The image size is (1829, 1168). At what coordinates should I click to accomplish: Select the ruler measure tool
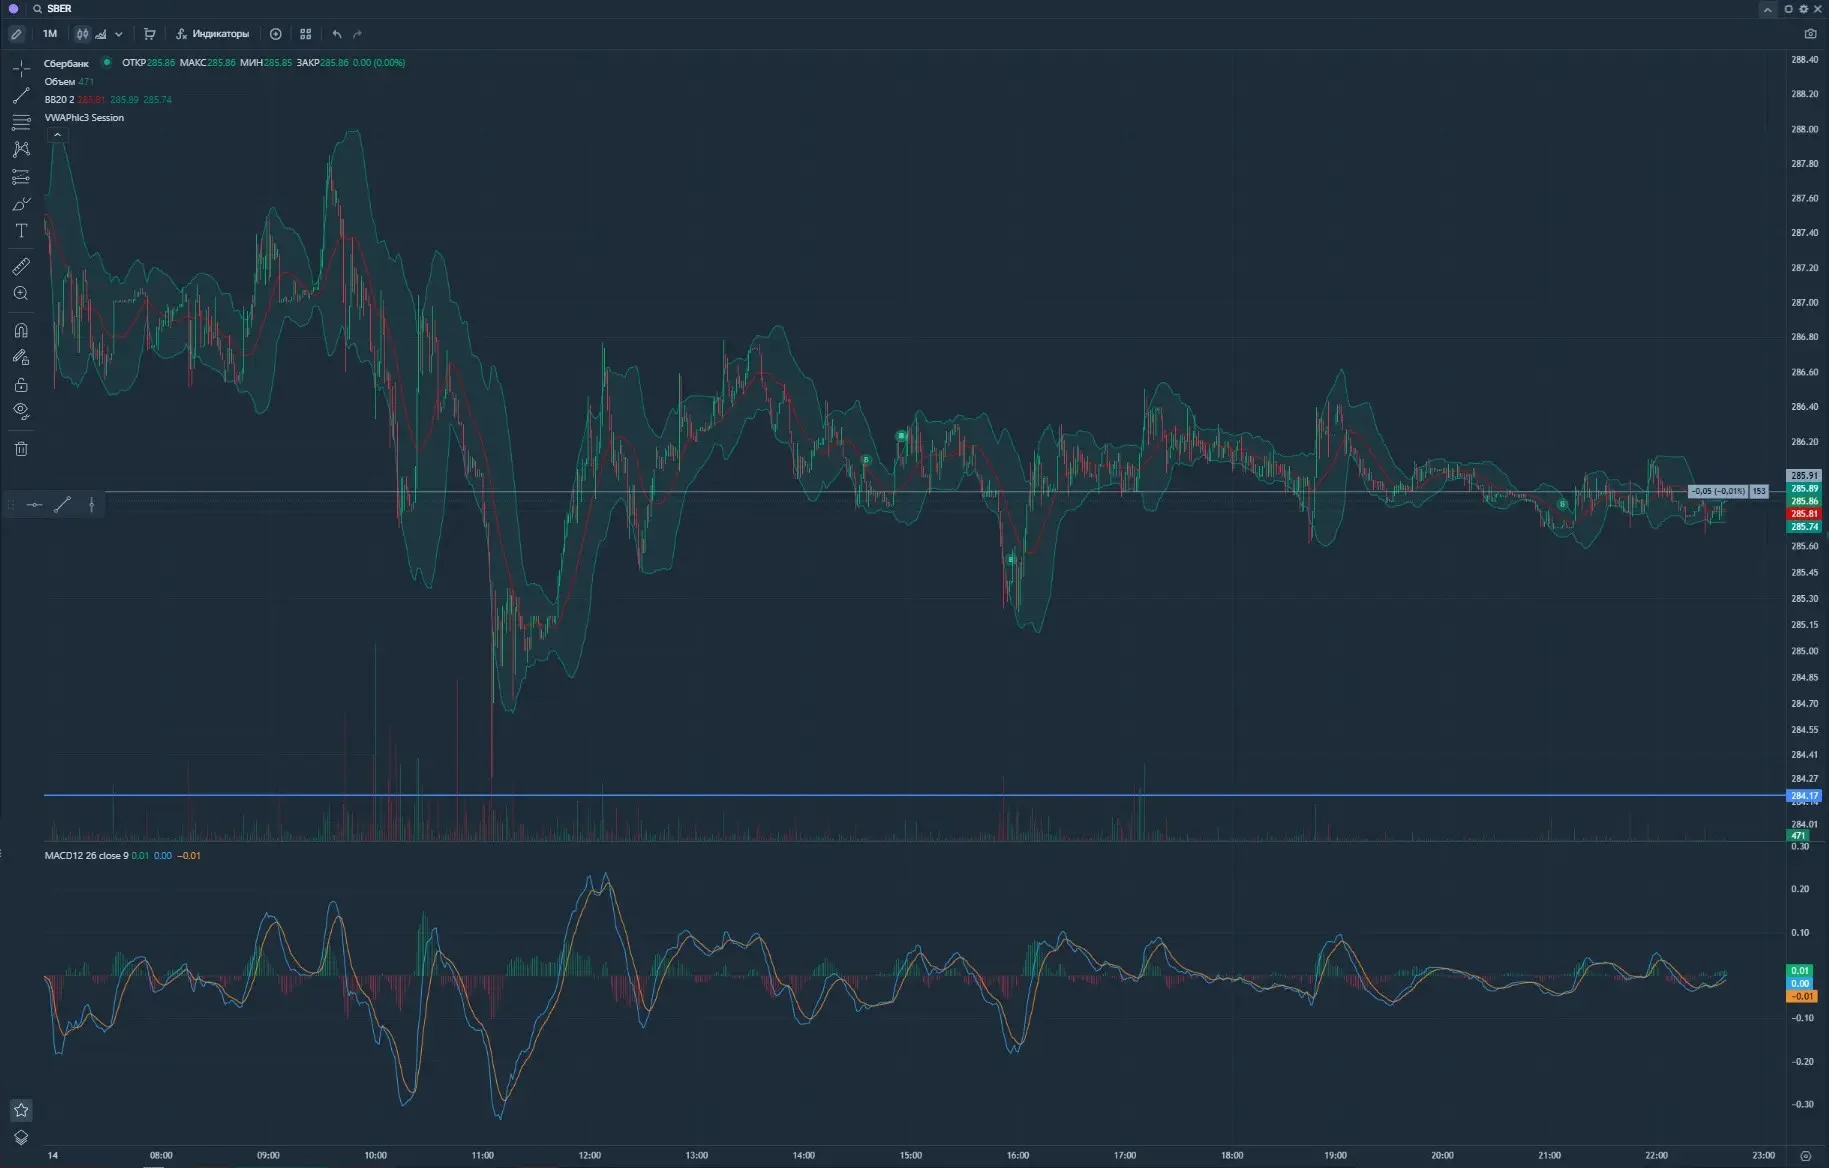click(21, 266)
